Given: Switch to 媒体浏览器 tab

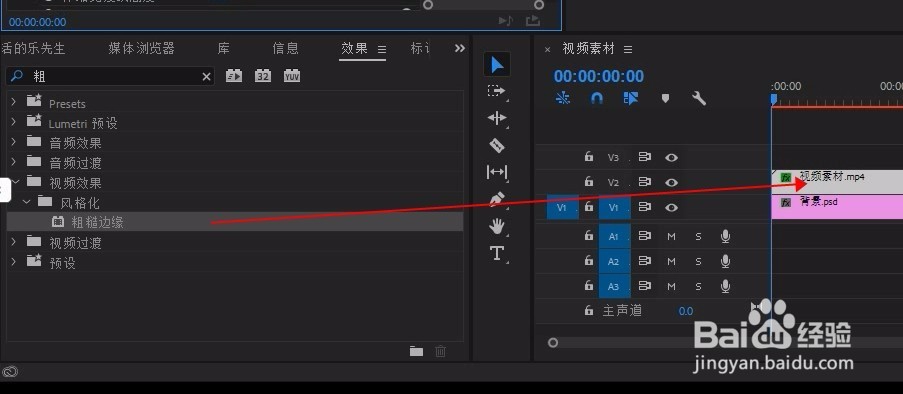Looking at the screenshot, I should coord(141,48).
